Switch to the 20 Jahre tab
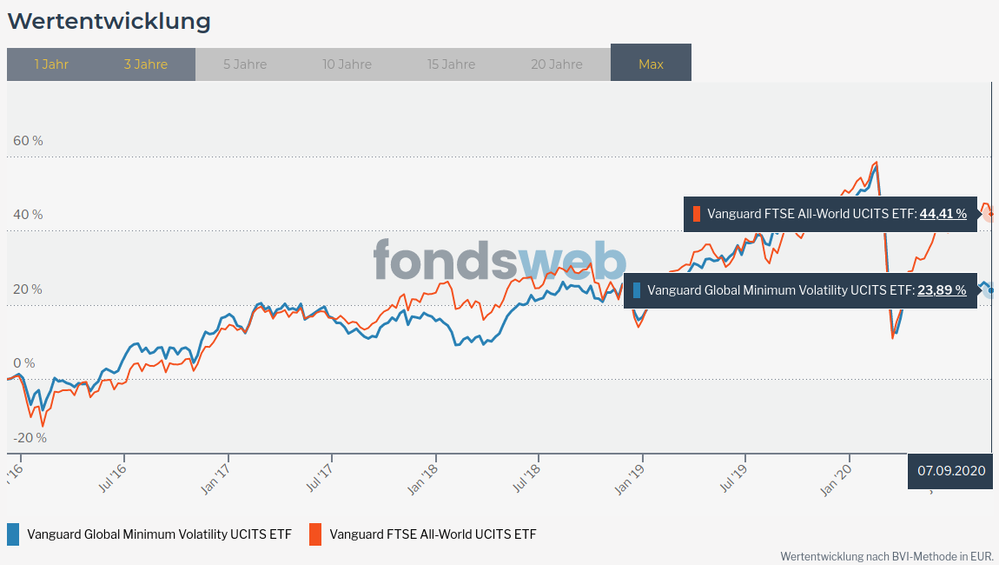999x565 pixels. click(557, 64)
